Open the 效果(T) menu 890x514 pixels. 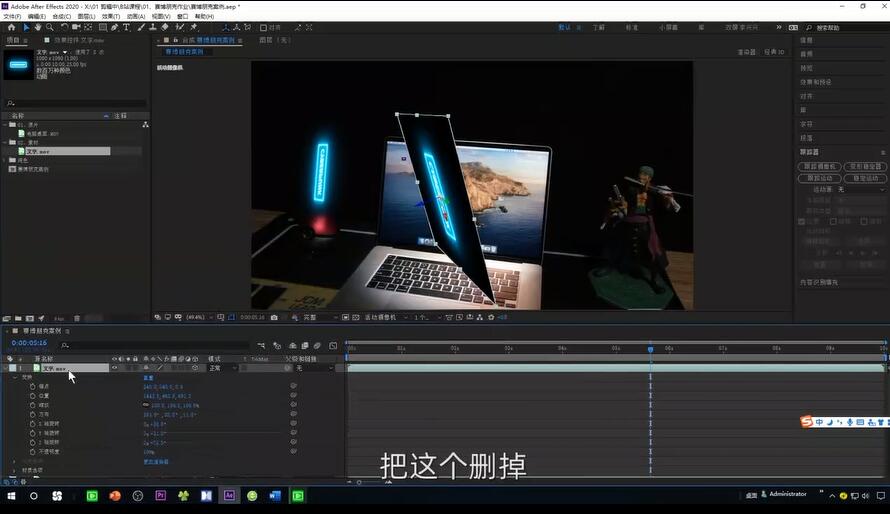[110, 16]
